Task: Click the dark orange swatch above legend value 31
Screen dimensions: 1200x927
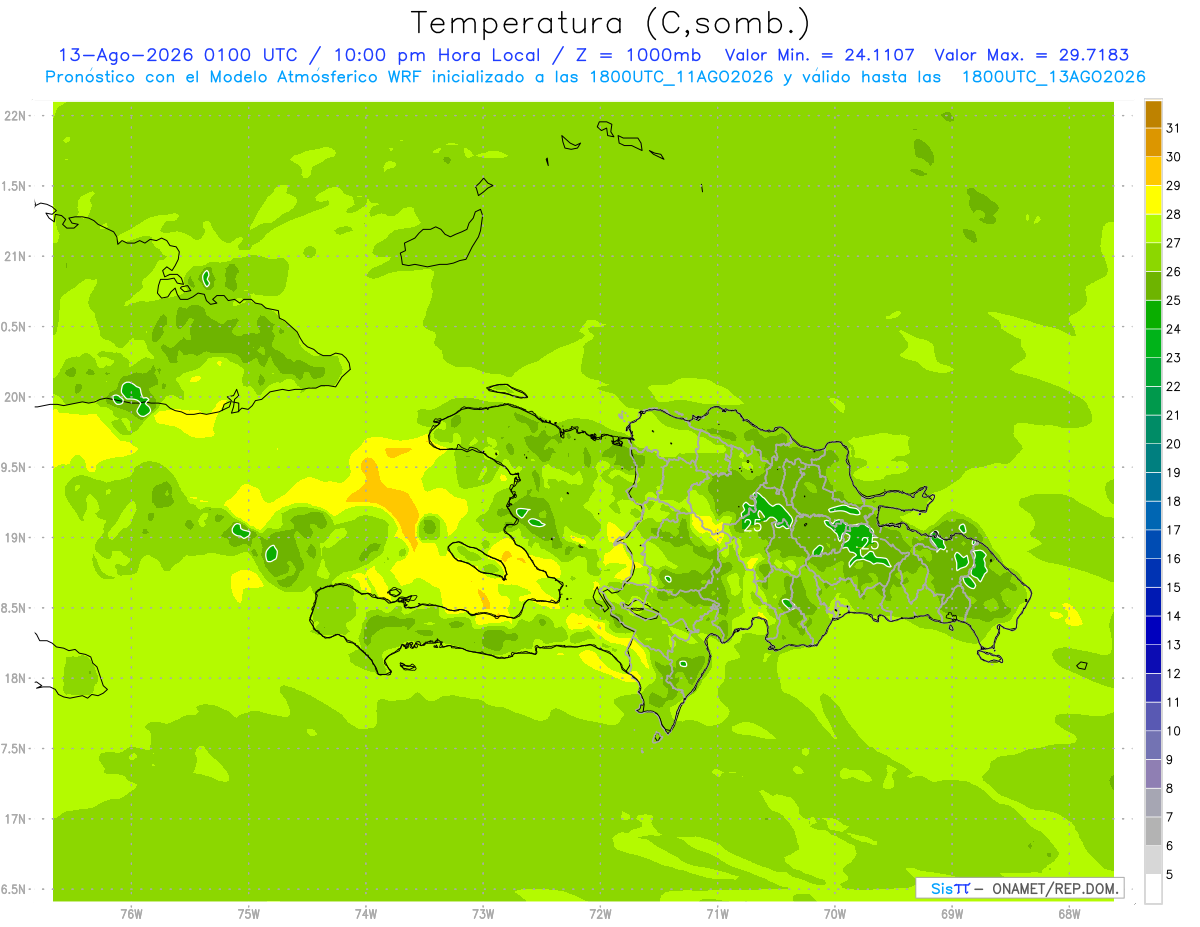Action: (1153, 115)
